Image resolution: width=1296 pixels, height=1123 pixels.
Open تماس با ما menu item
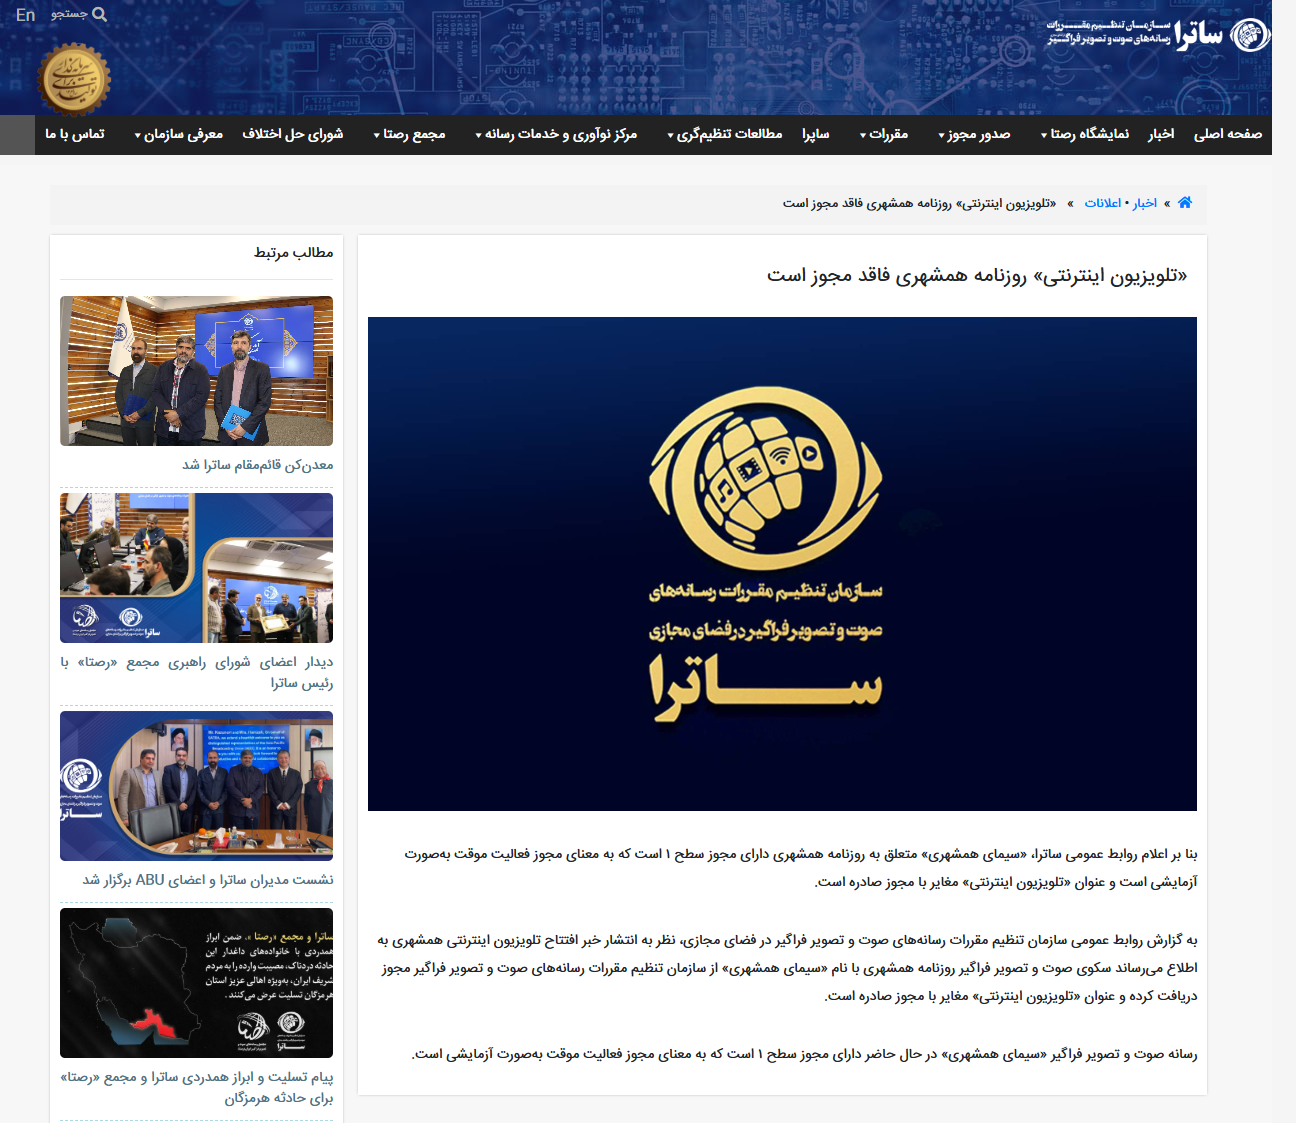[x=75, y=134]
